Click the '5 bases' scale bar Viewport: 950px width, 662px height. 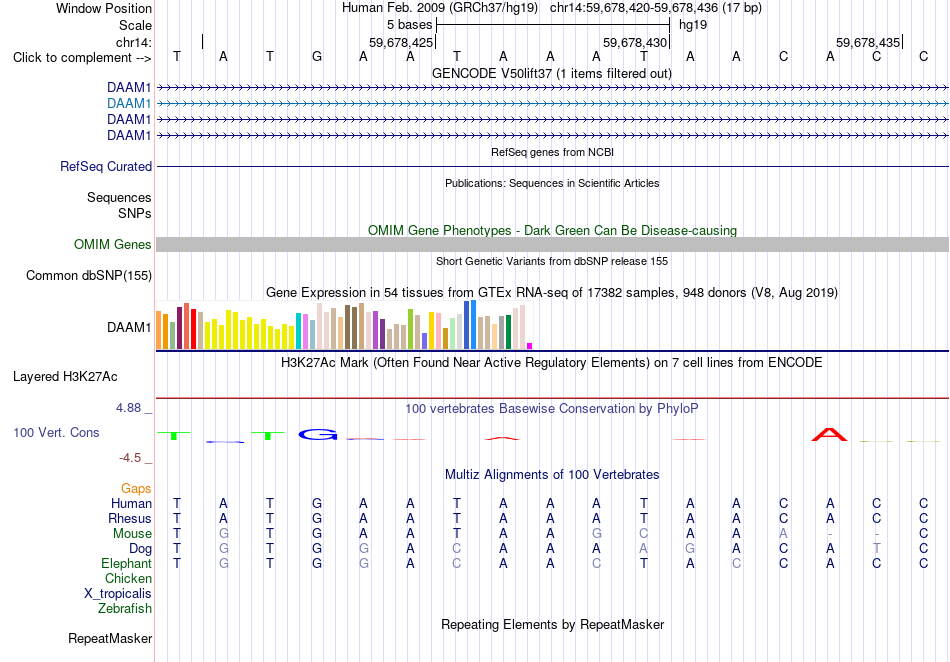click(553, 25)
